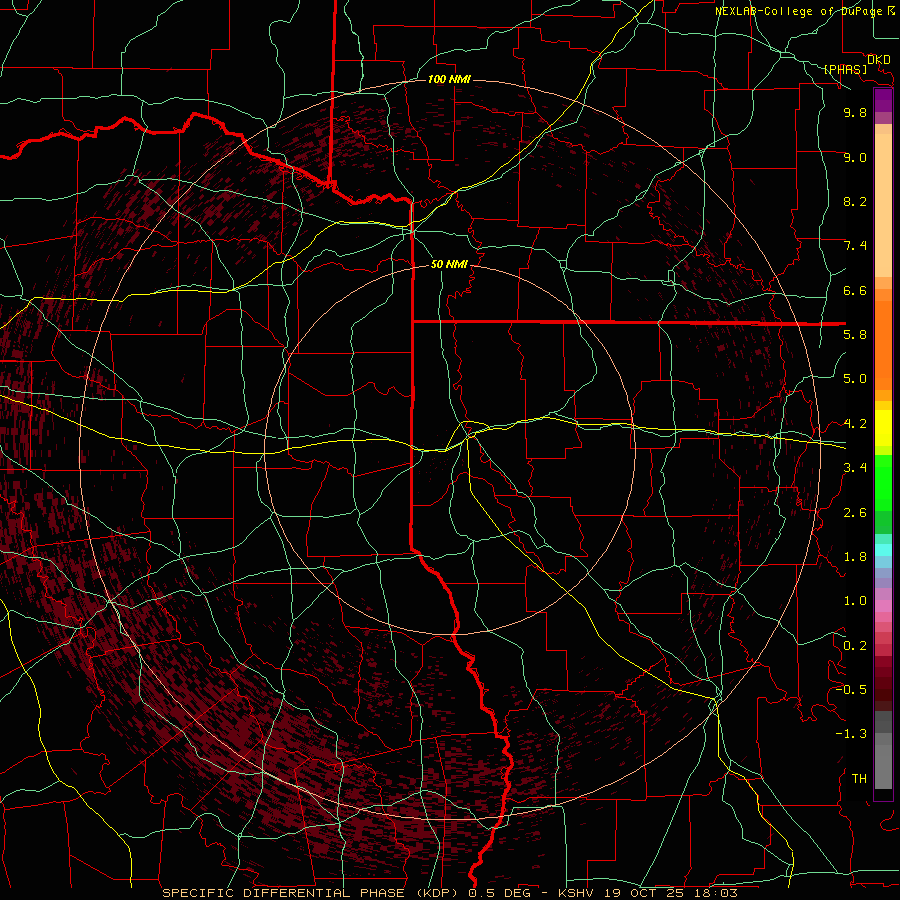
Task: Pick the bright green color bar segment
Action: 883,482
